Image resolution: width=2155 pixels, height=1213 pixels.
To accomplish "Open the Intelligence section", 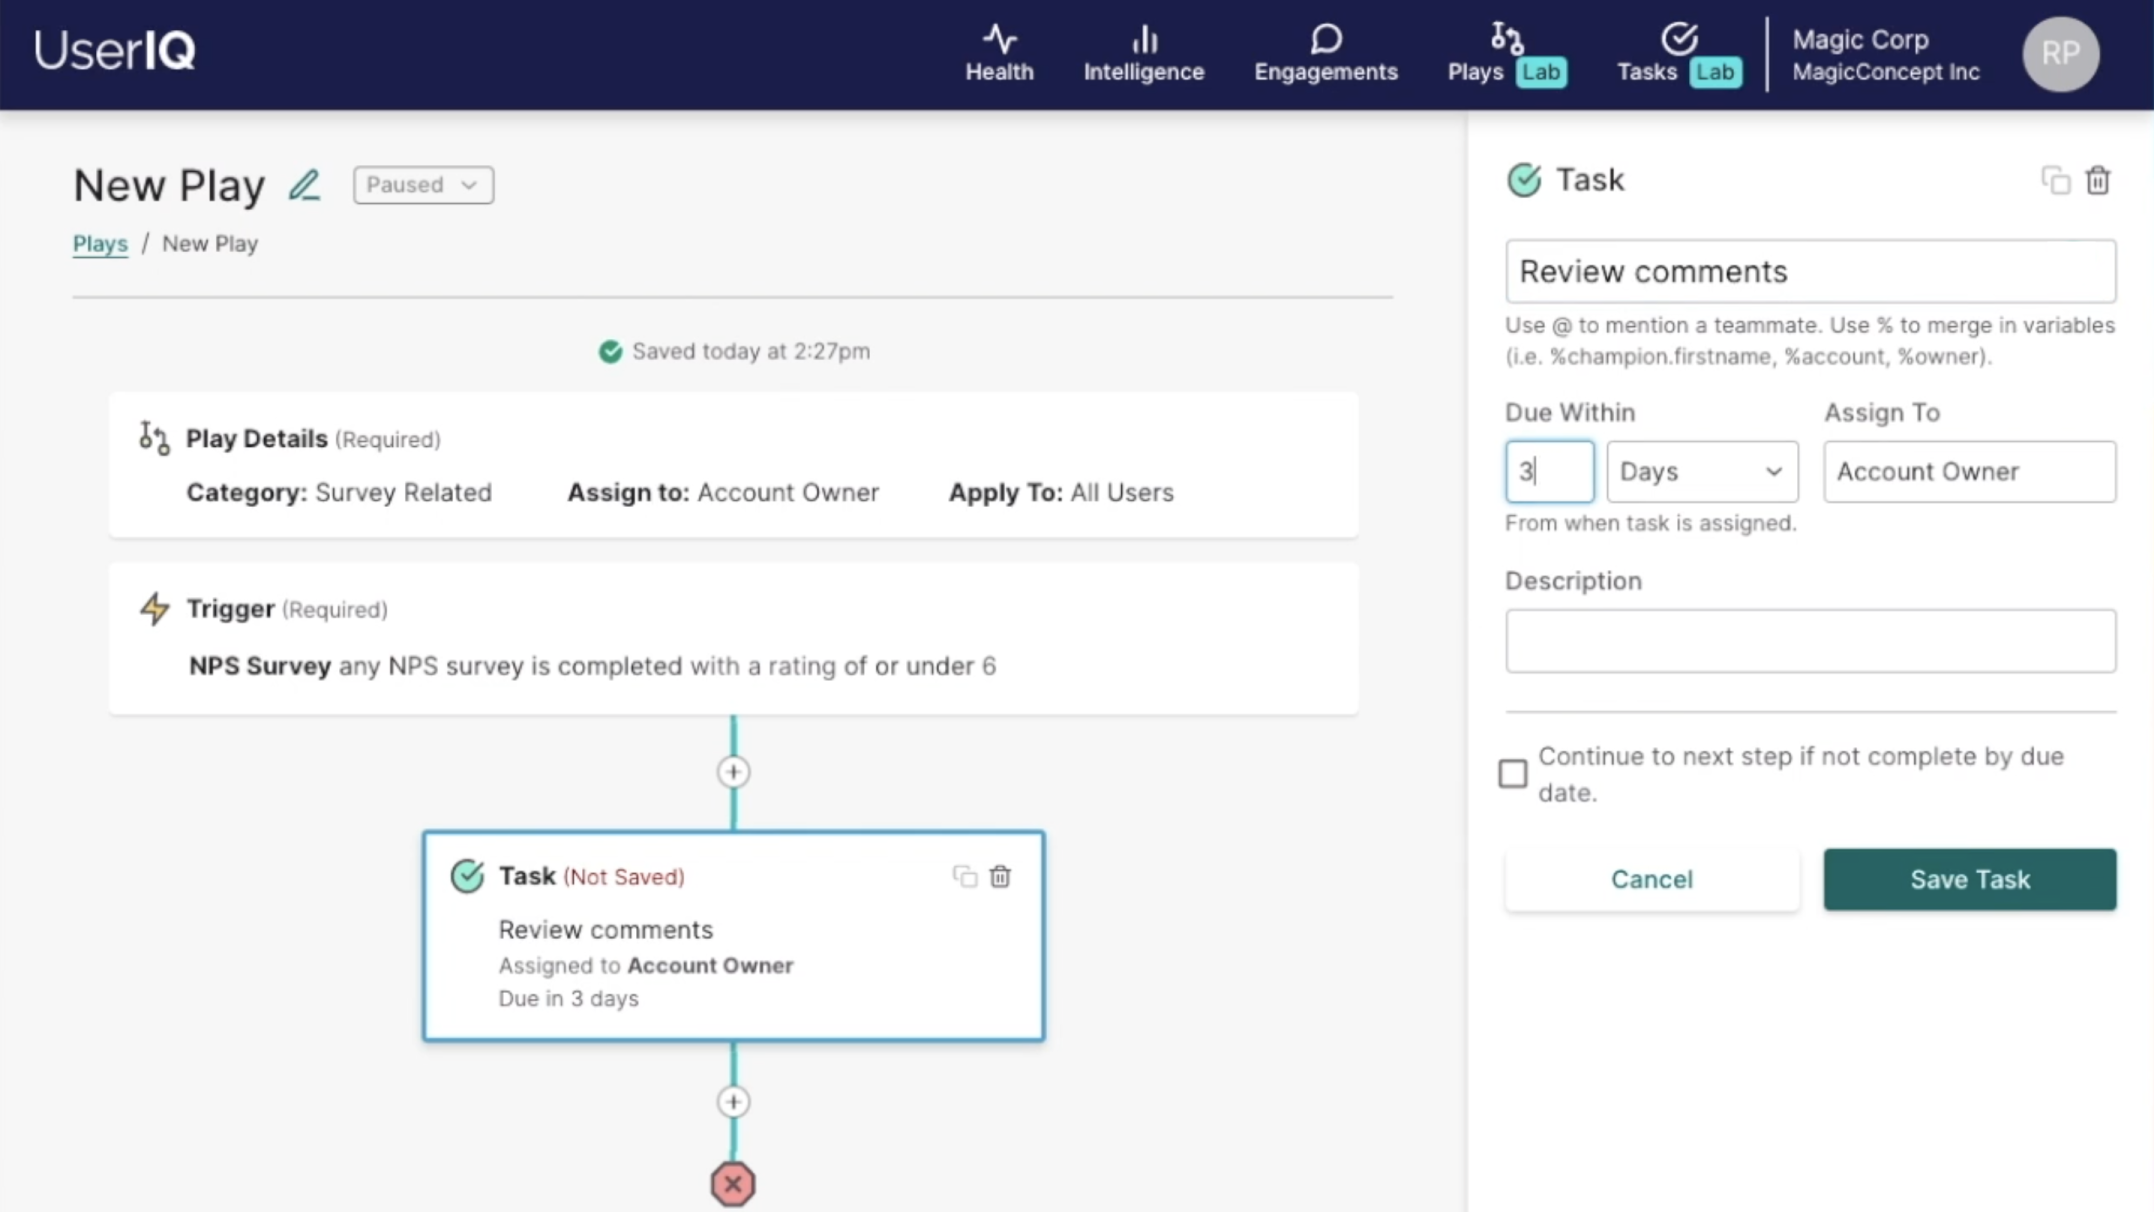I will [x=1143, y=54].
